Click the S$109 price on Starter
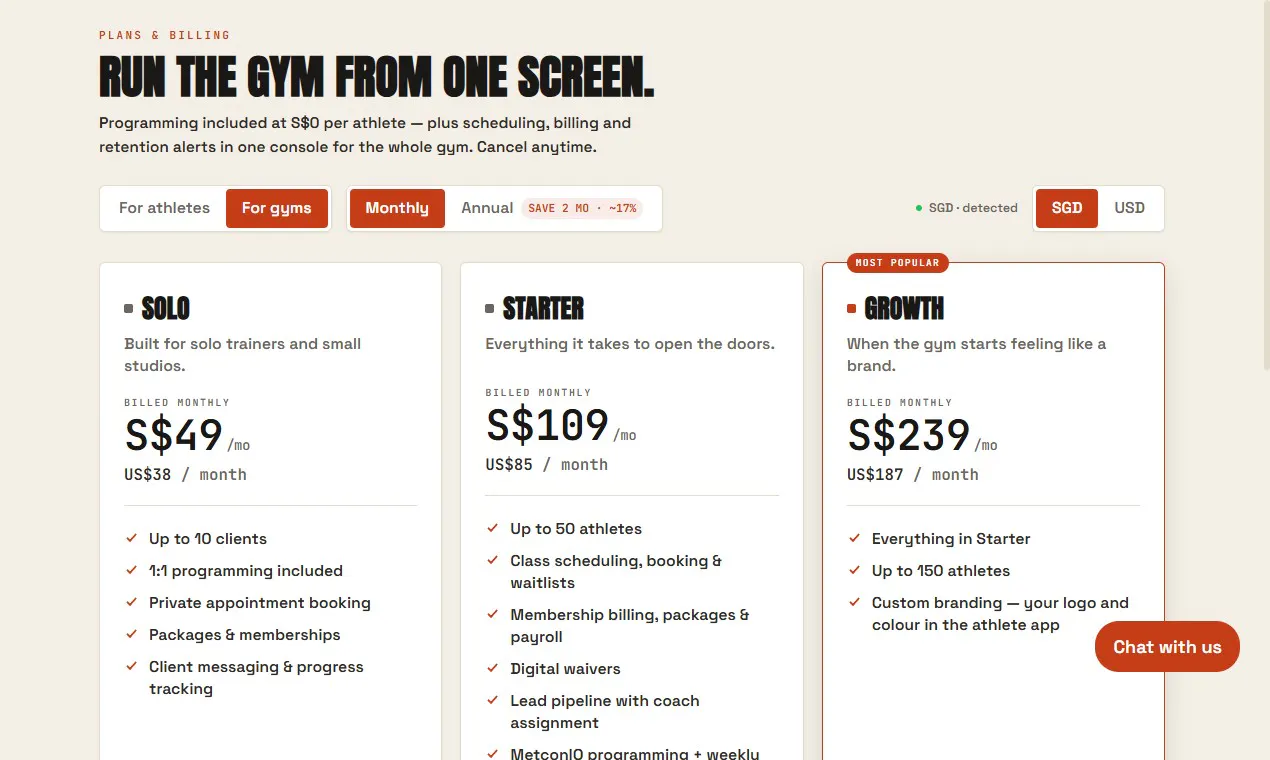The width and height of the screenshot is (1270, 760). point(547,425)
